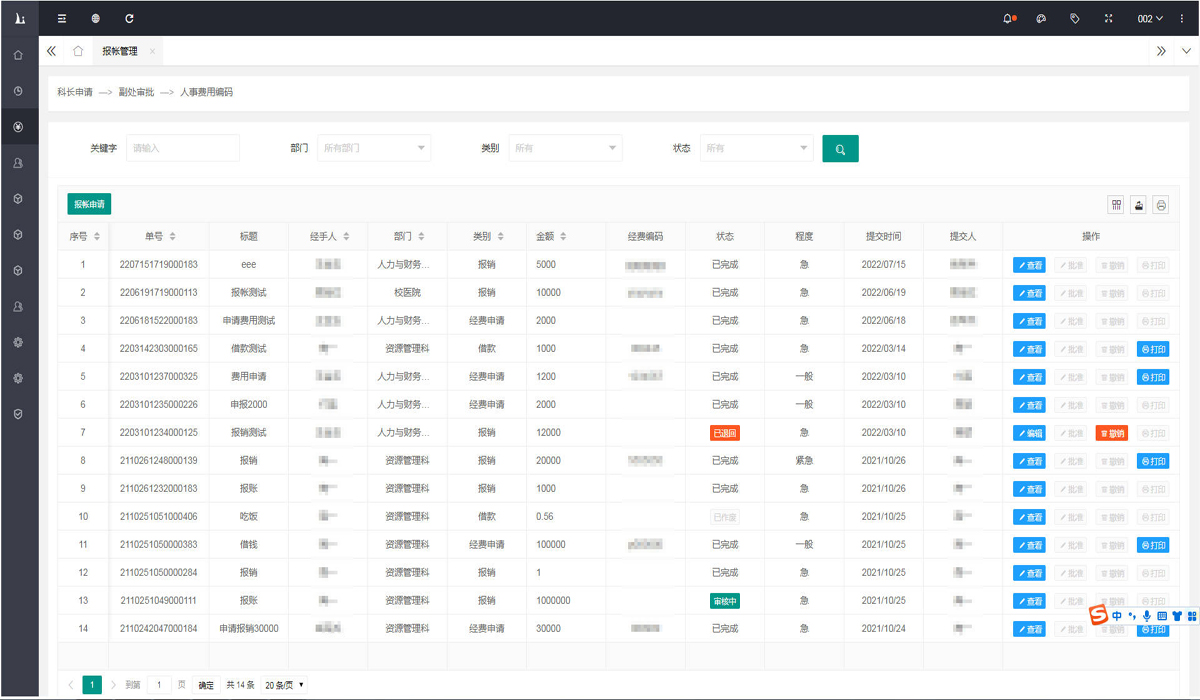Enter fullscreen mode via header icon

pyautogui.click(x=1108, y=18)
